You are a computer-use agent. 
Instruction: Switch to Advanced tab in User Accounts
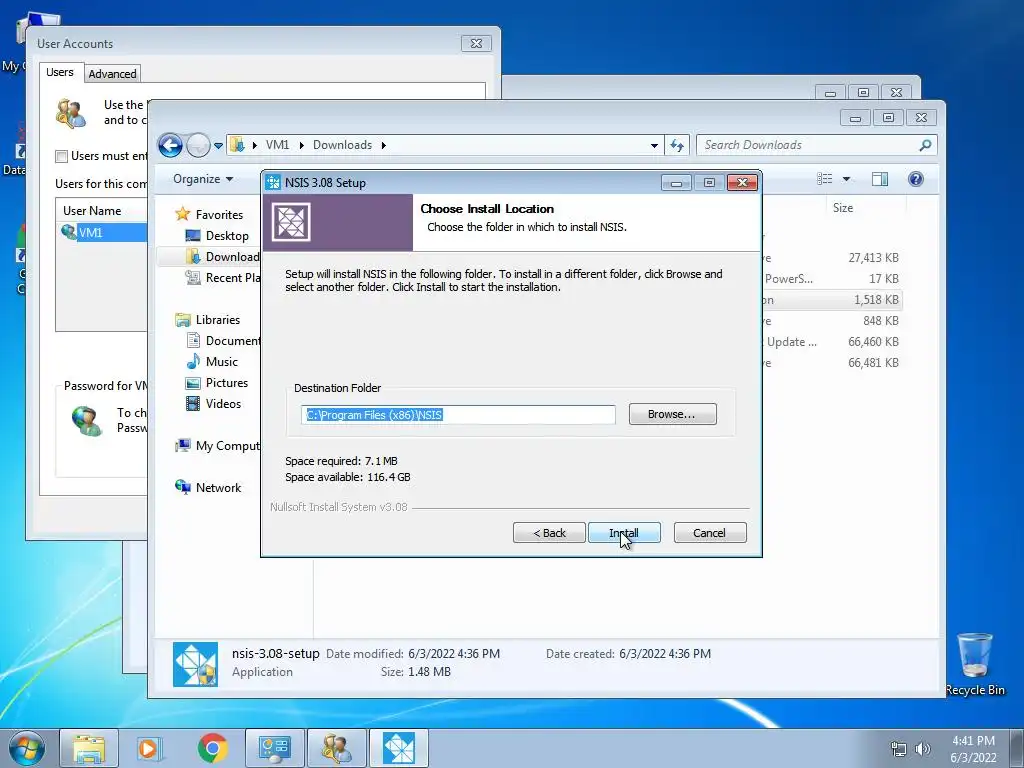[x=112, y=74]
